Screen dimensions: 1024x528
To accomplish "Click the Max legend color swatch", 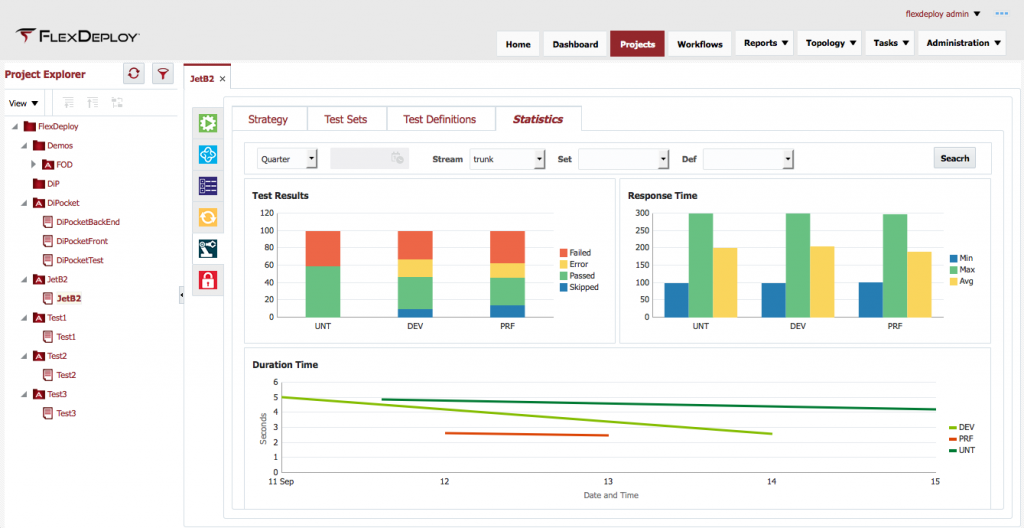I will 953,270.
